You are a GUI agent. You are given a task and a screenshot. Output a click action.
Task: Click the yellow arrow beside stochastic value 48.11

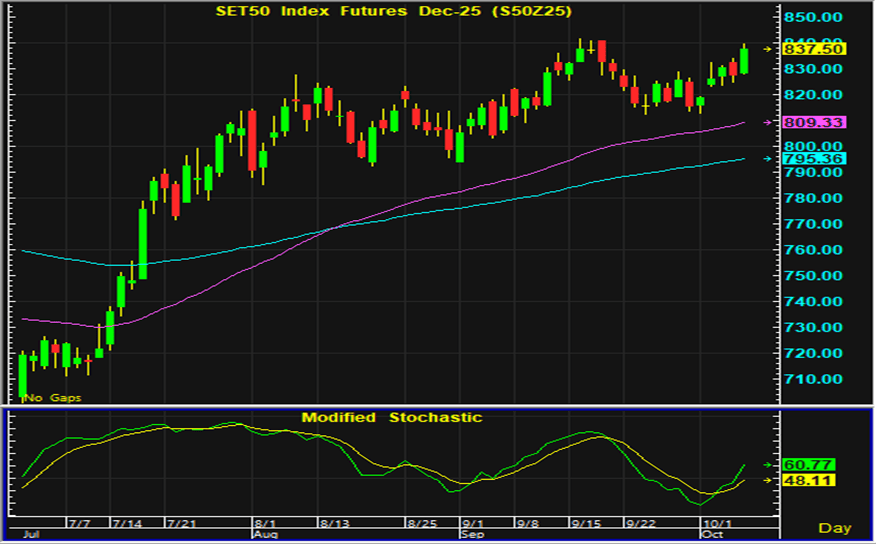768,480
